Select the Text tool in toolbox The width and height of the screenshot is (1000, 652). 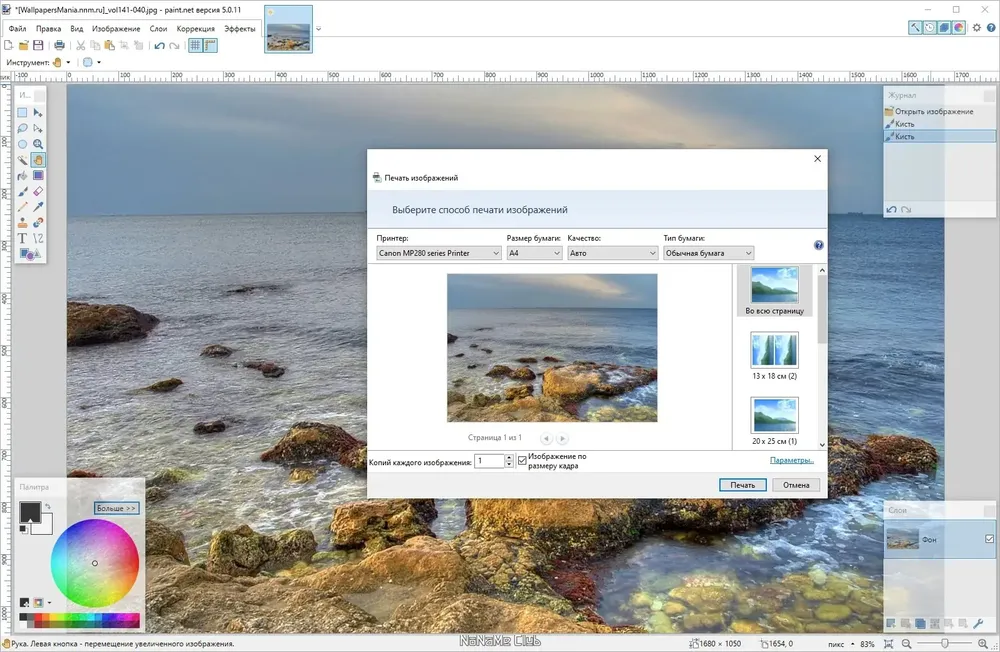coord(22,238)
